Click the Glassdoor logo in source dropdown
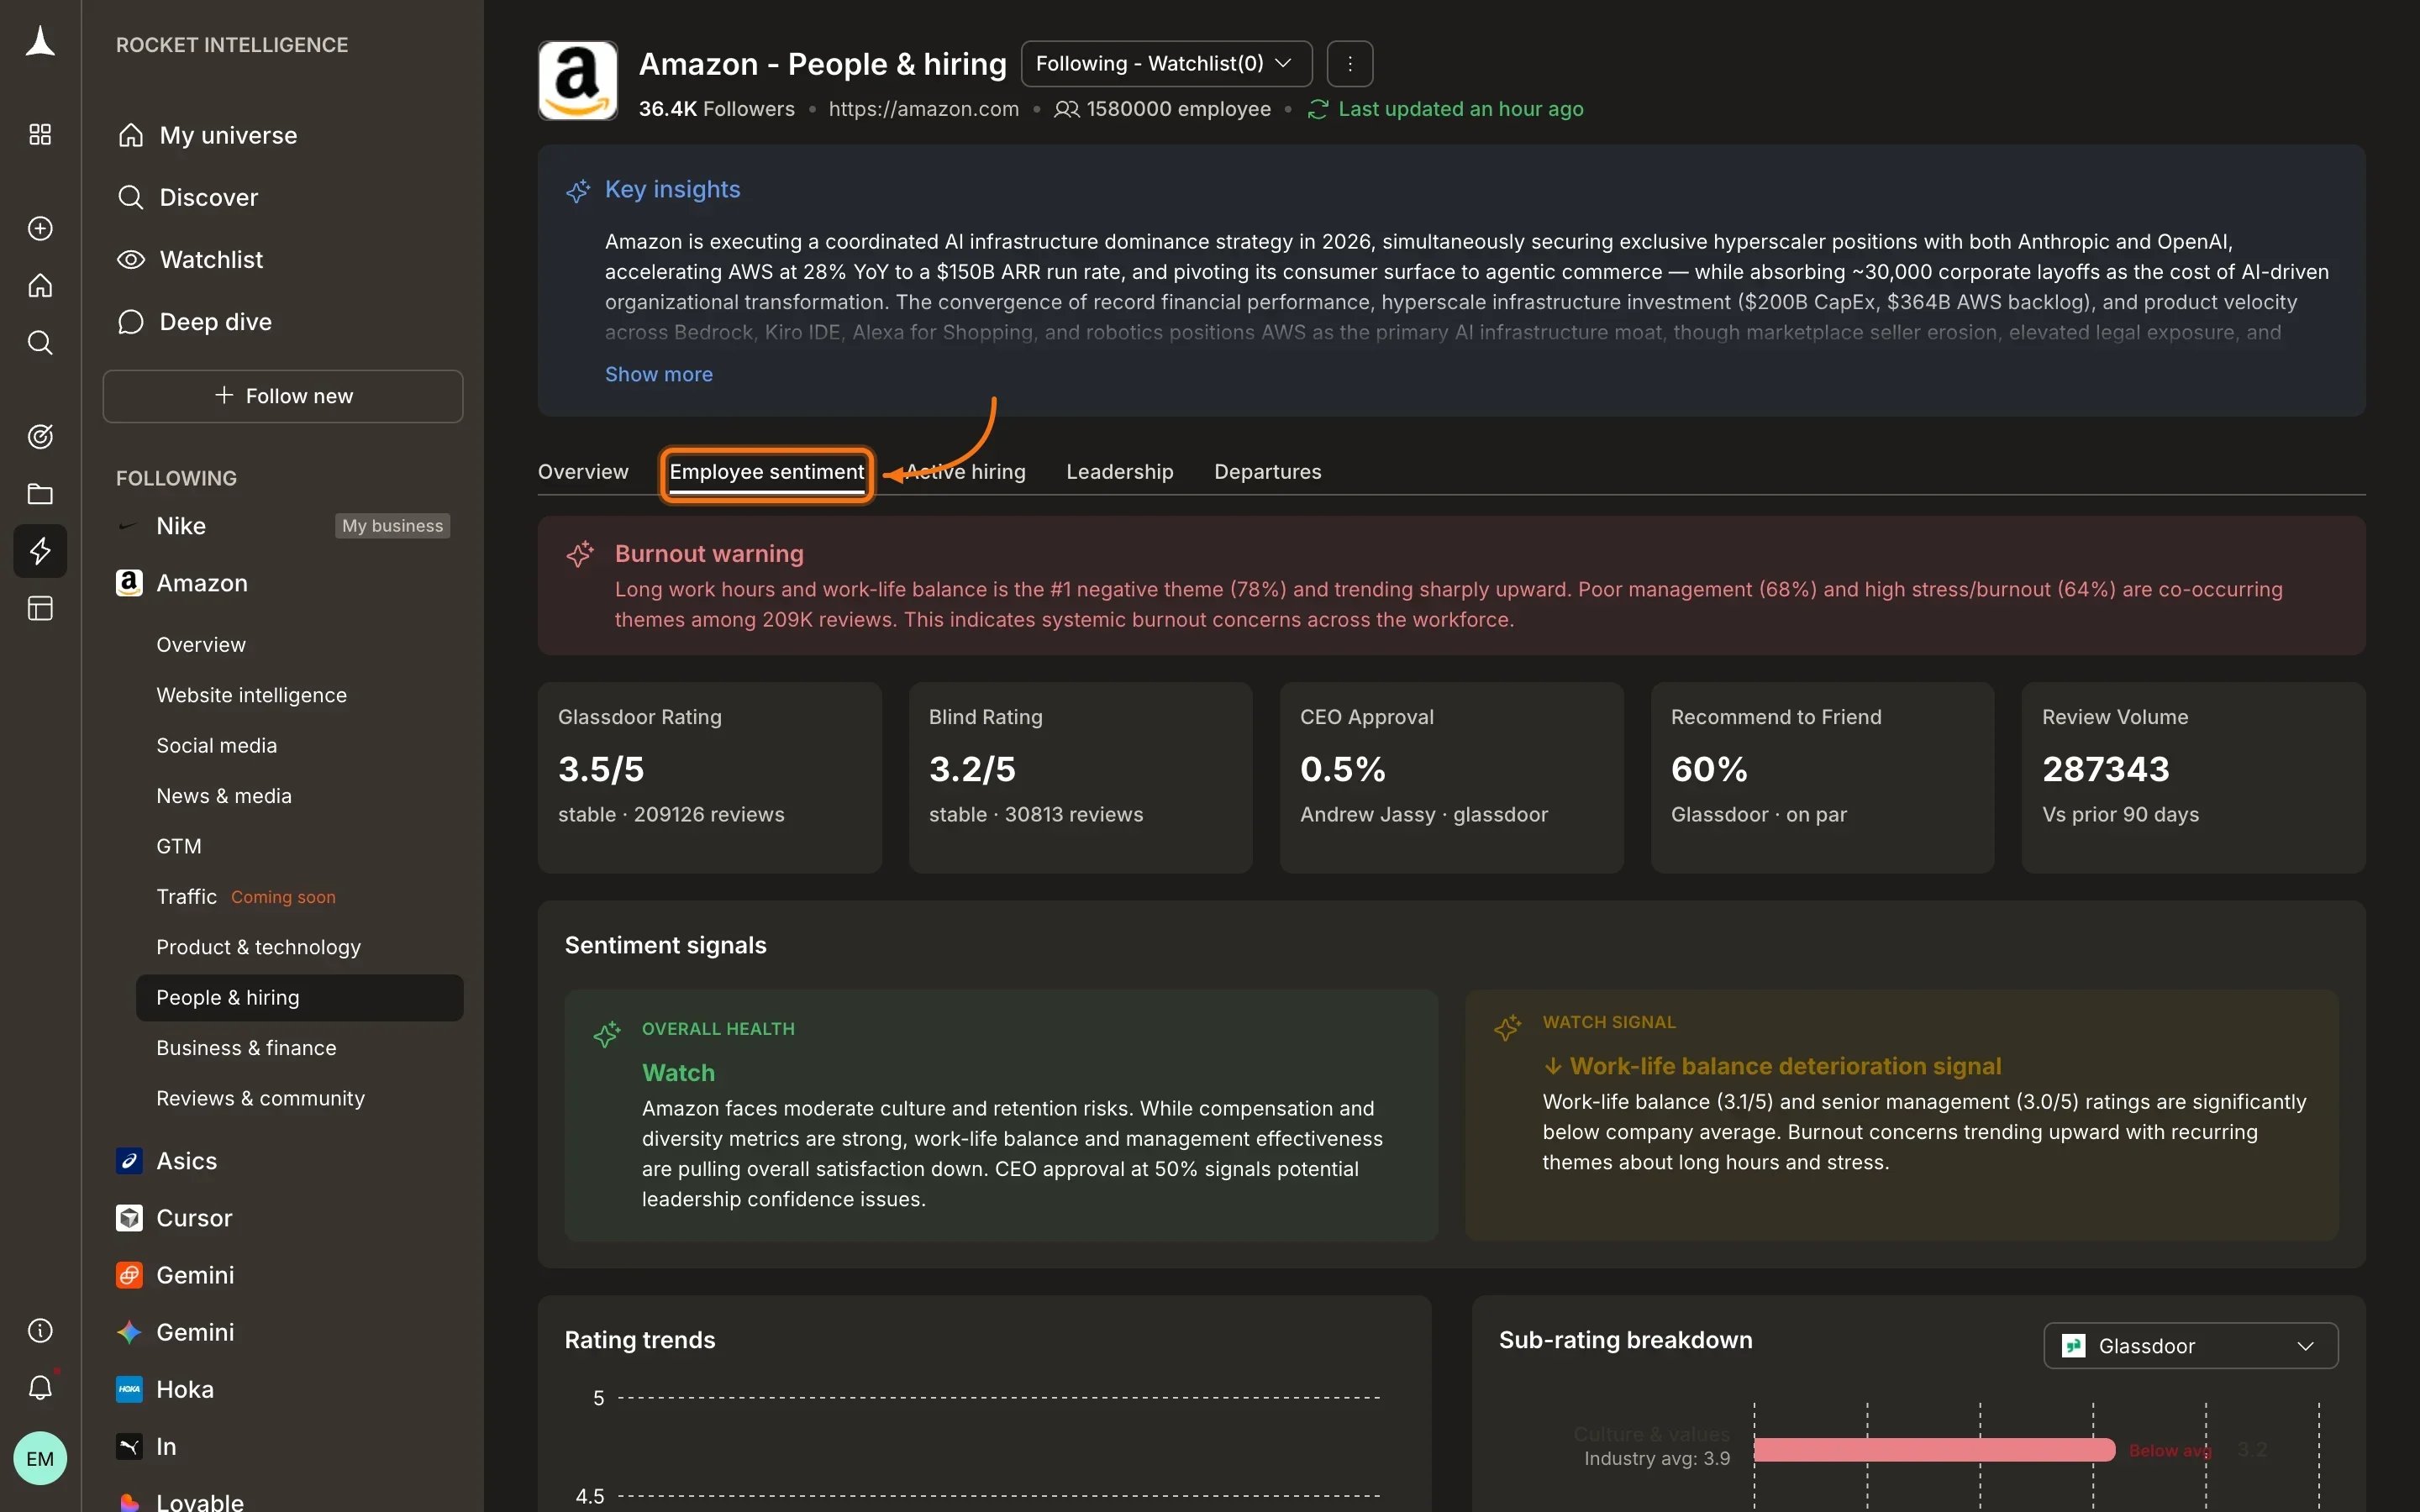 point(2074,1346)
